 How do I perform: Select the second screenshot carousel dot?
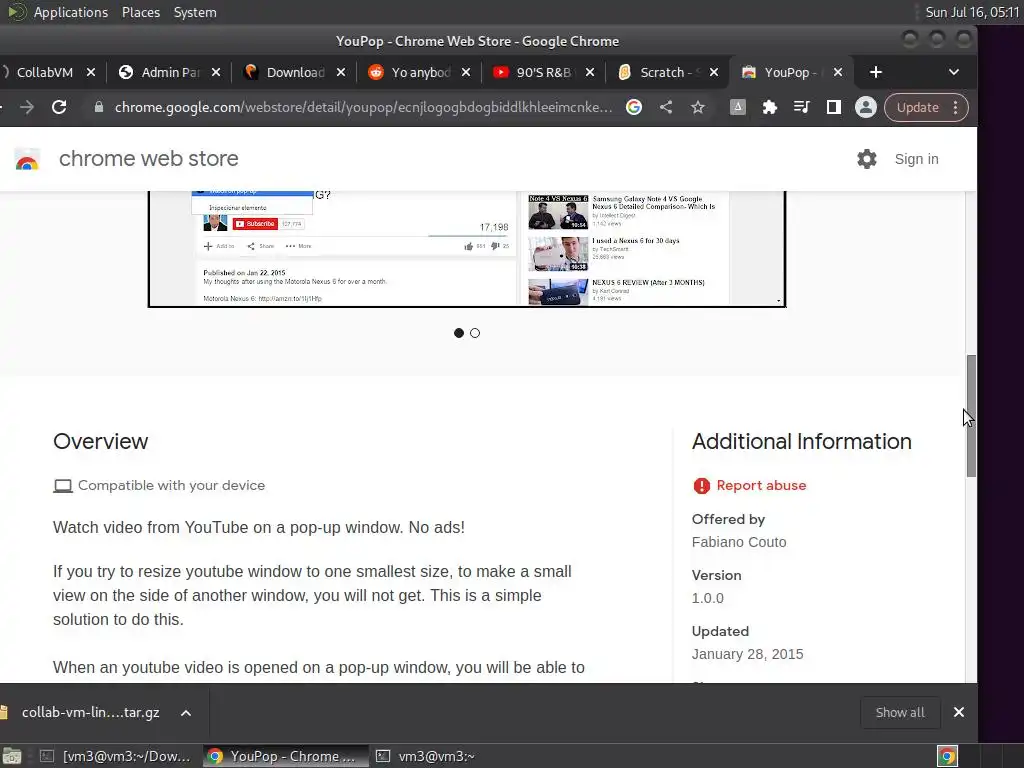click(x=475, y=333)
